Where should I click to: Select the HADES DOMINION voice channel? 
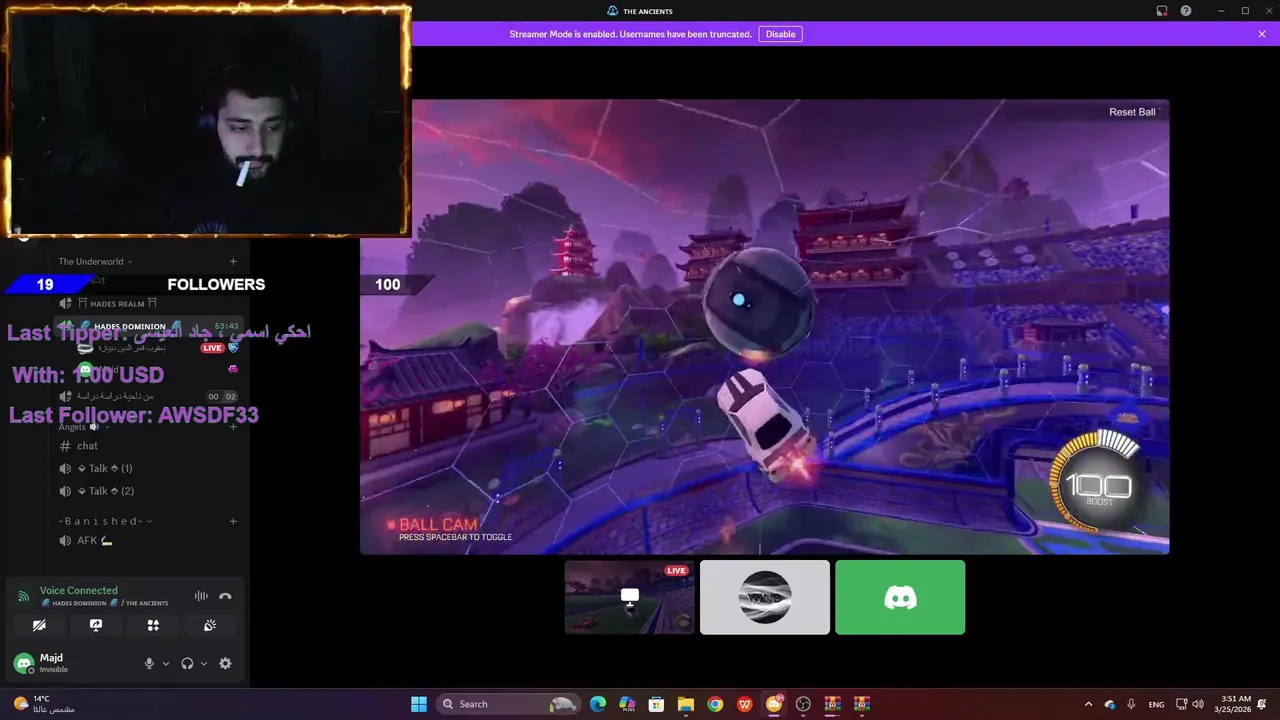click(147, 326)
